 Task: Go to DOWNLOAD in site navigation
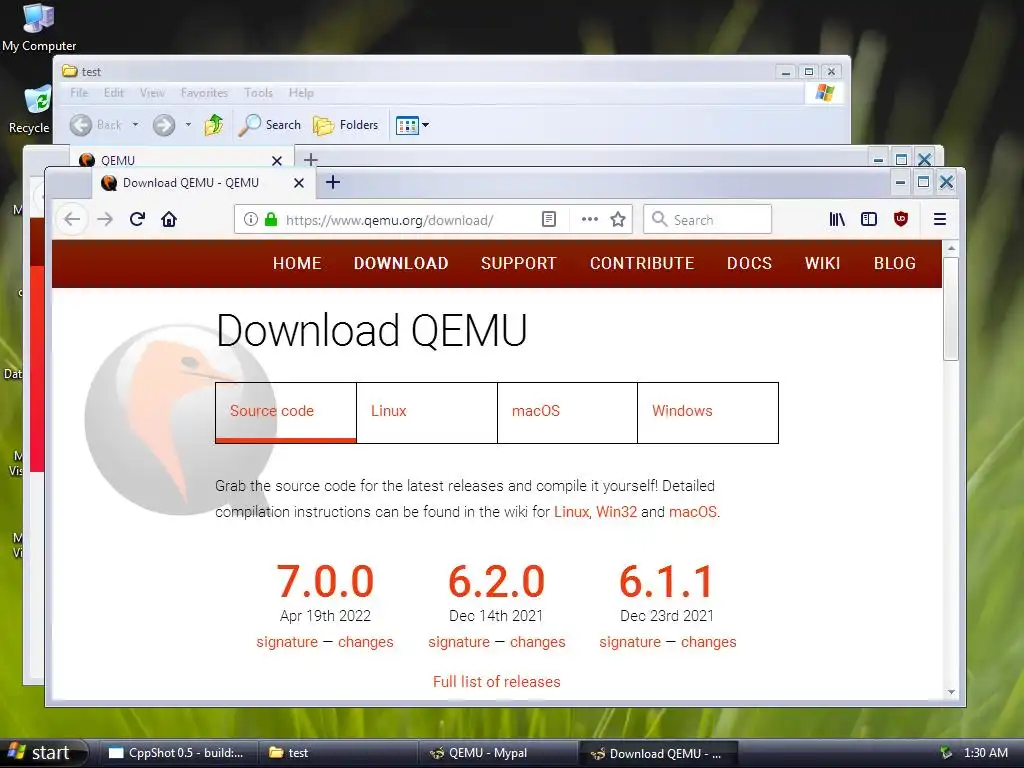(x=401, y=263)
